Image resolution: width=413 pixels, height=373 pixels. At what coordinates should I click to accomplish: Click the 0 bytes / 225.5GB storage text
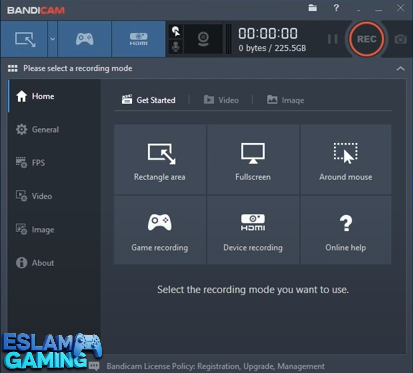(x=272, y=48)
